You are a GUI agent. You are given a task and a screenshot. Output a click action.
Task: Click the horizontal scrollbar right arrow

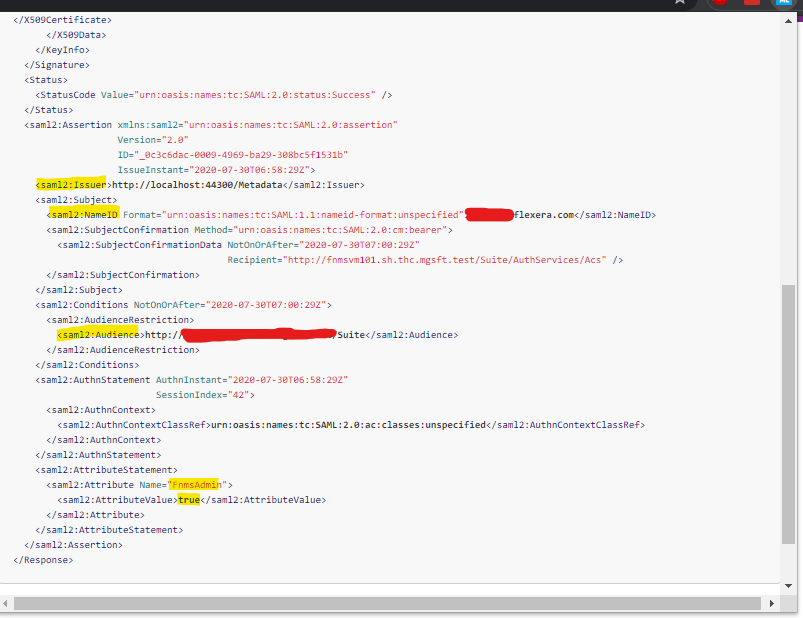[x=776, y=603]
